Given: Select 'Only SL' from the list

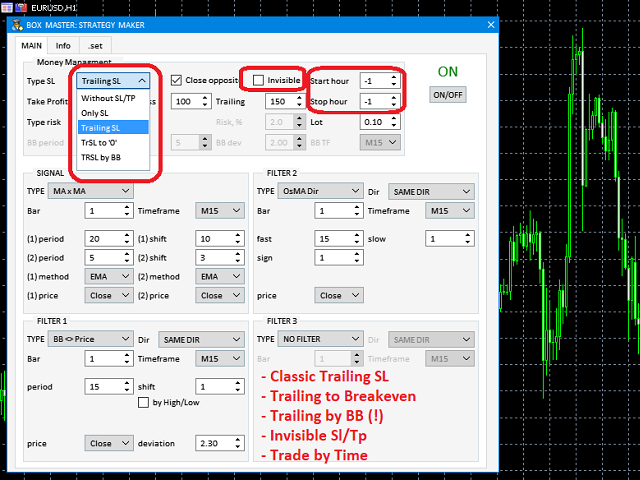Looking at the screenshot, I should [98, 113].
